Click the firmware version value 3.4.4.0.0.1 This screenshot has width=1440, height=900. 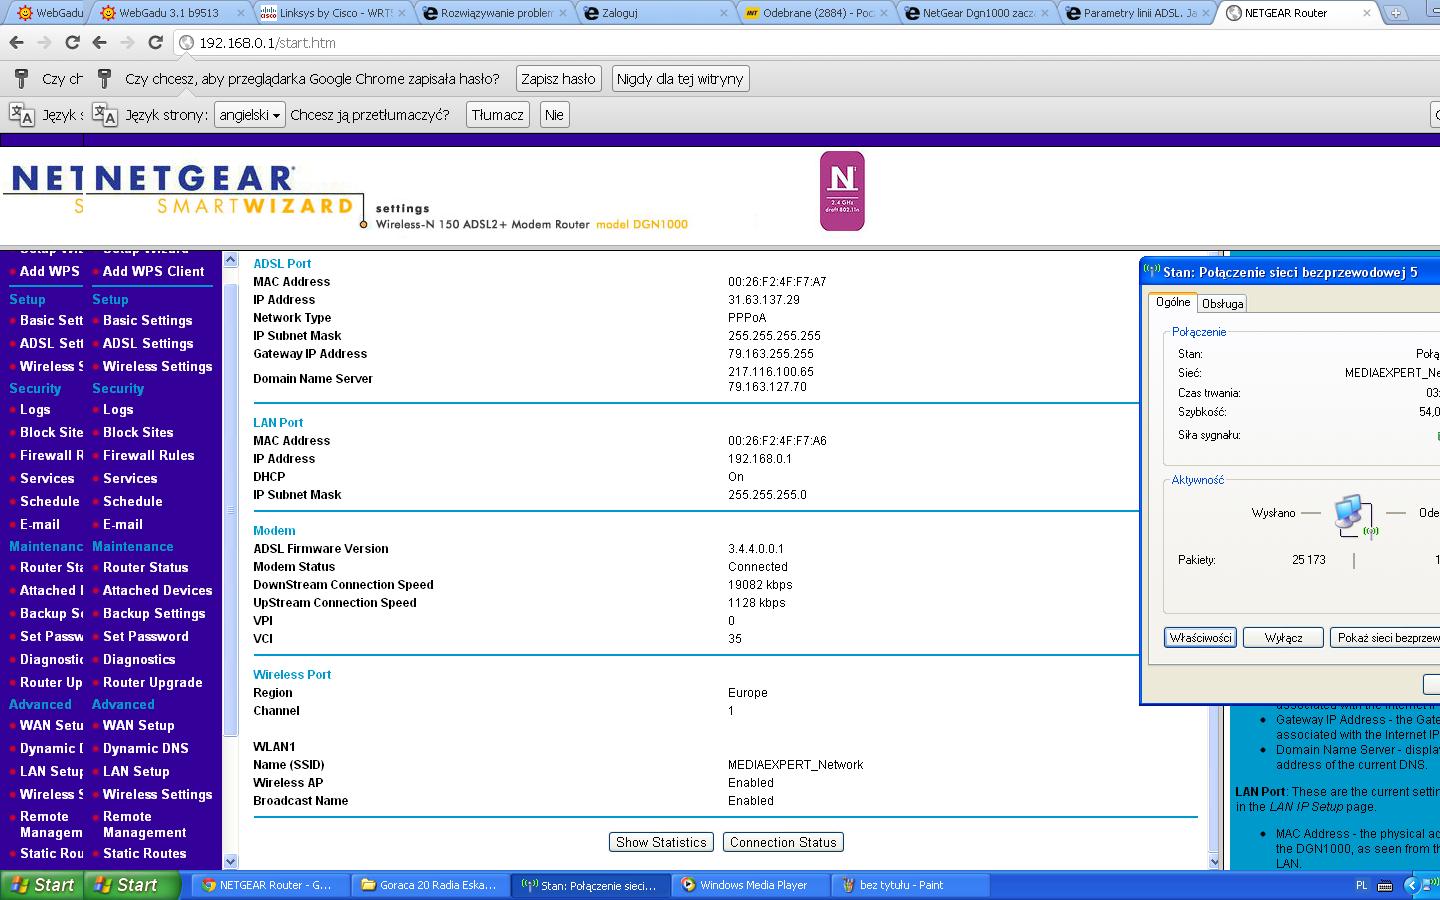(x=756, y=549)
